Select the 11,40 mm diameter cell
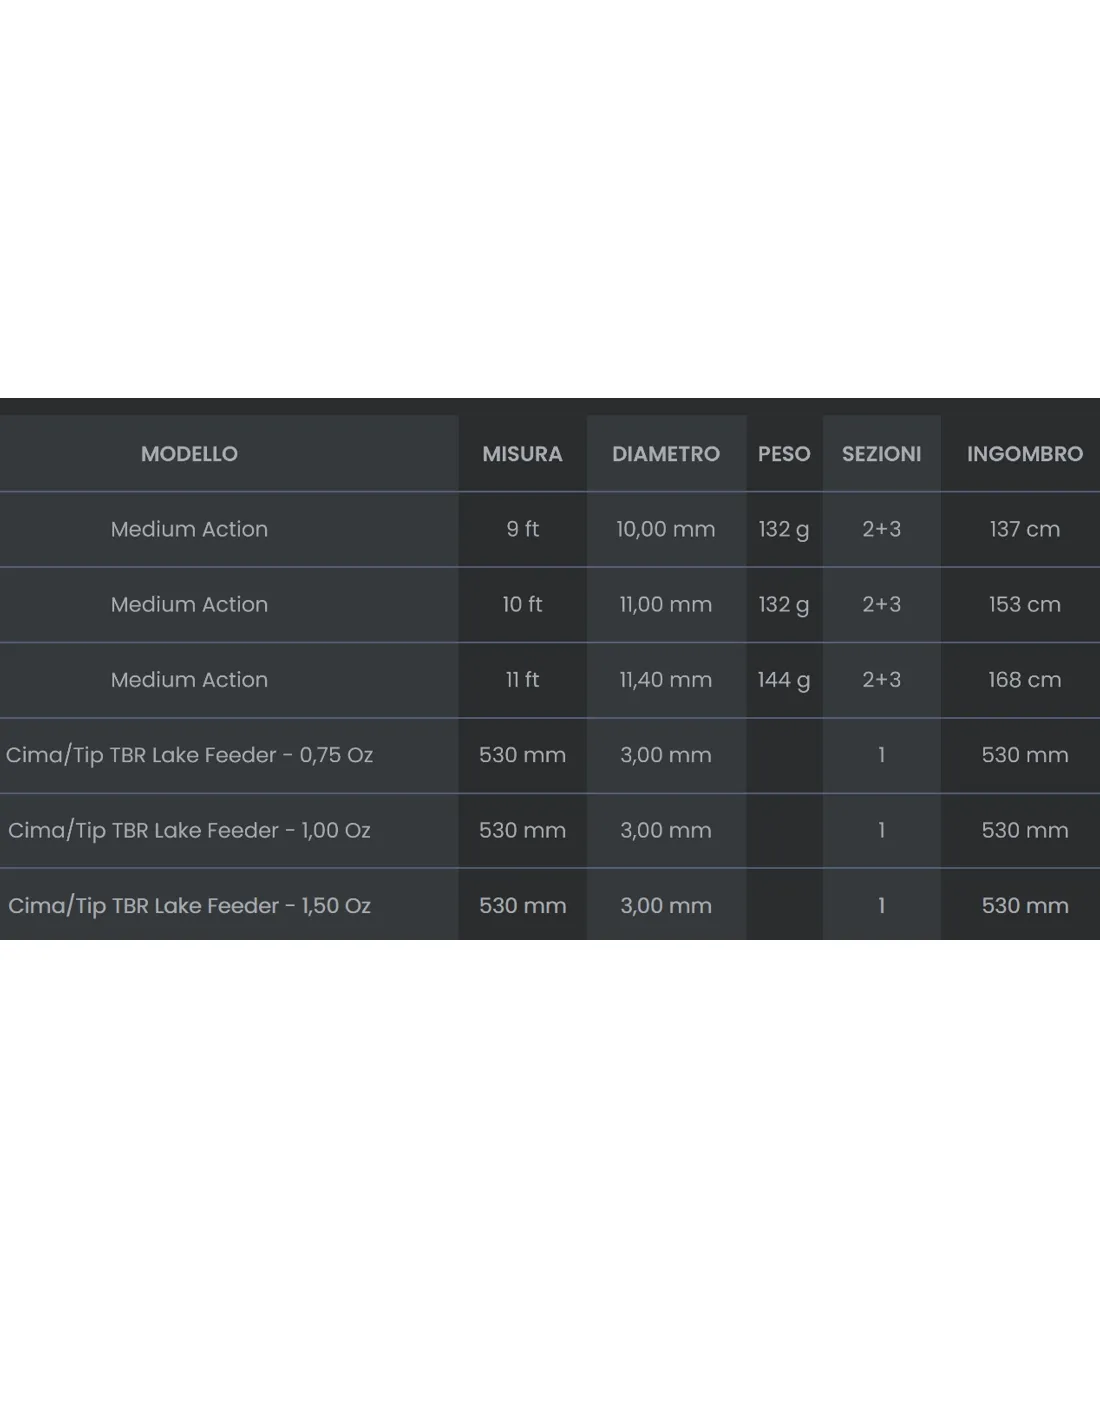Viewport: 1100px width, 1422px height. [x=666, y=680]
